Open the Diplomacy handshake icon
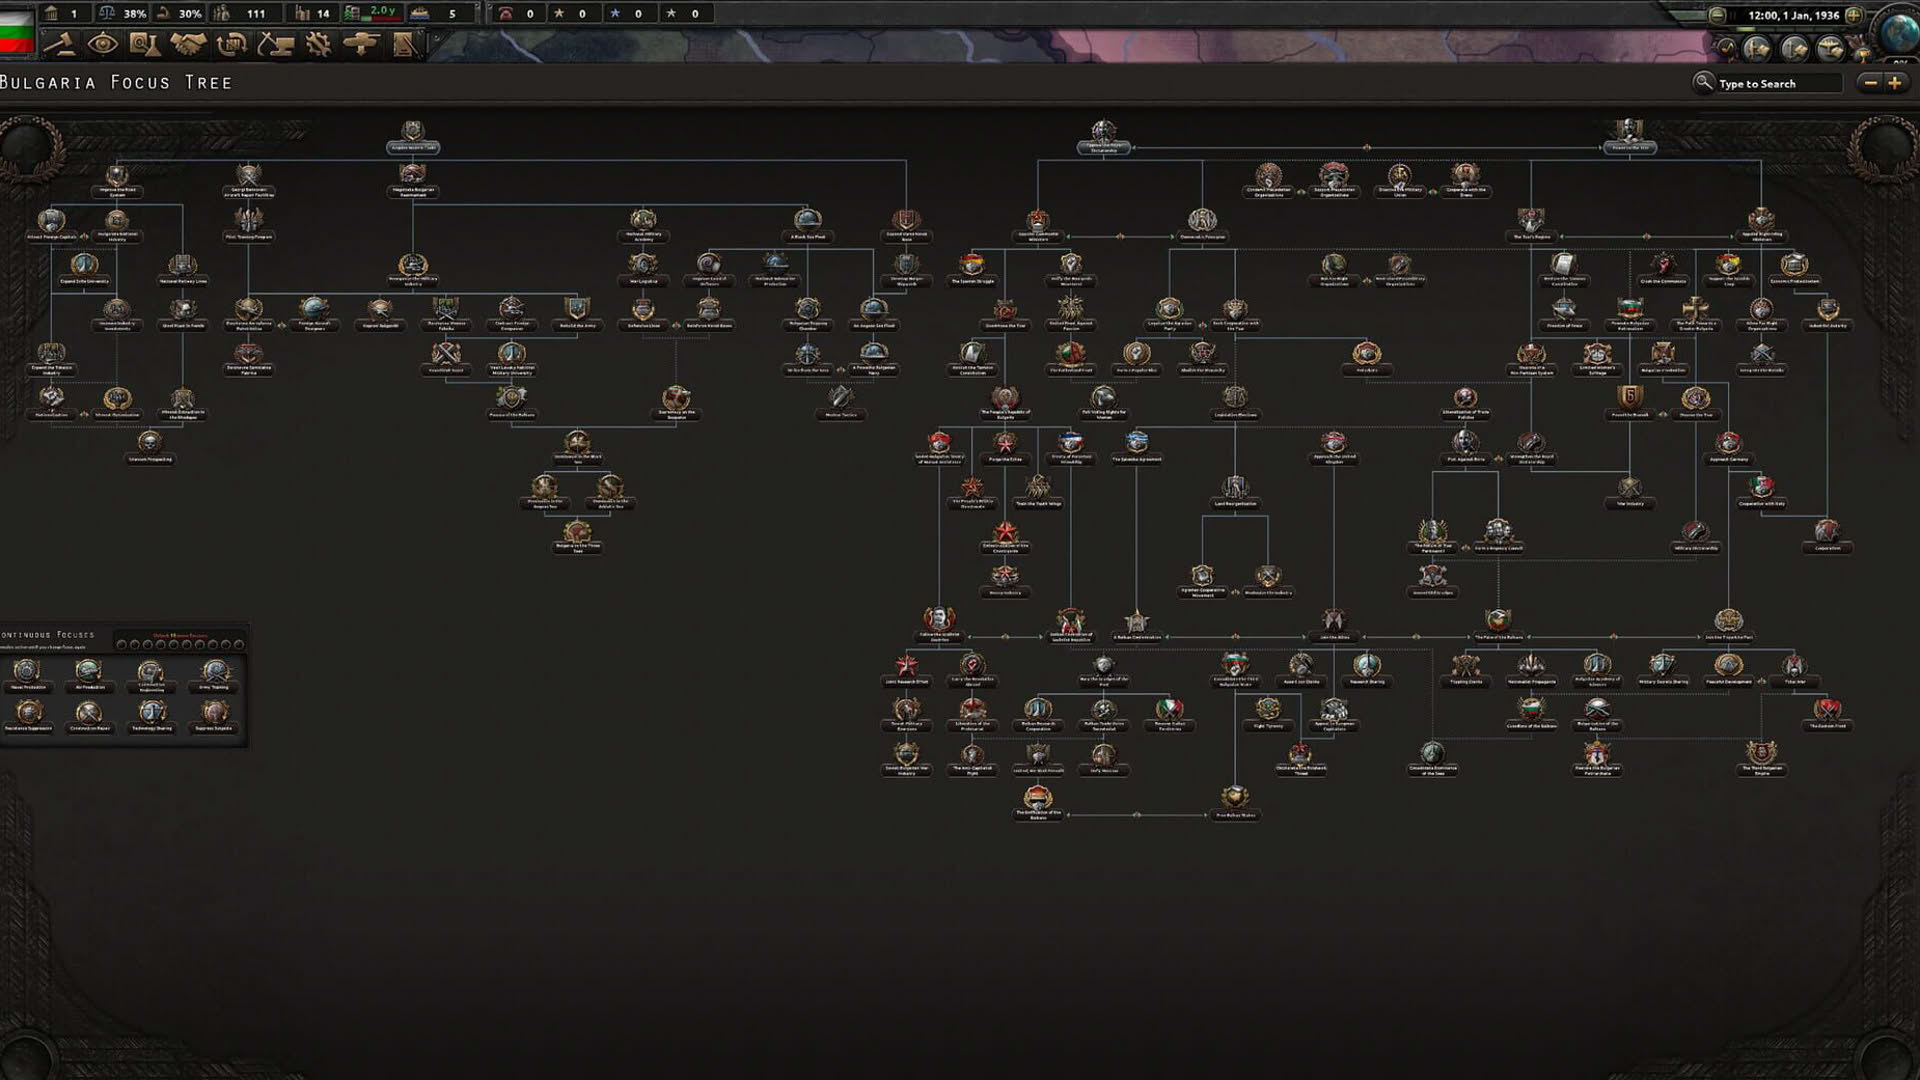This screenshot has width=1920, height=1080. pyautogui.click(x=187, y=44)
